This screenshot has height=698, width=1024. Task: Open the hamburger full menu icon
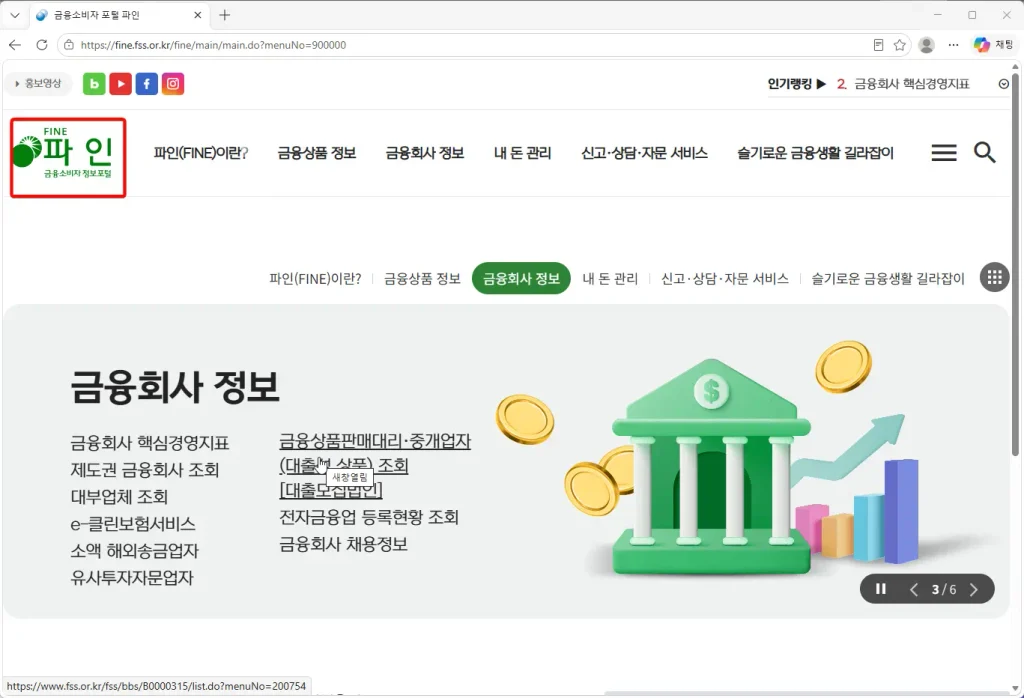point(944,153)
